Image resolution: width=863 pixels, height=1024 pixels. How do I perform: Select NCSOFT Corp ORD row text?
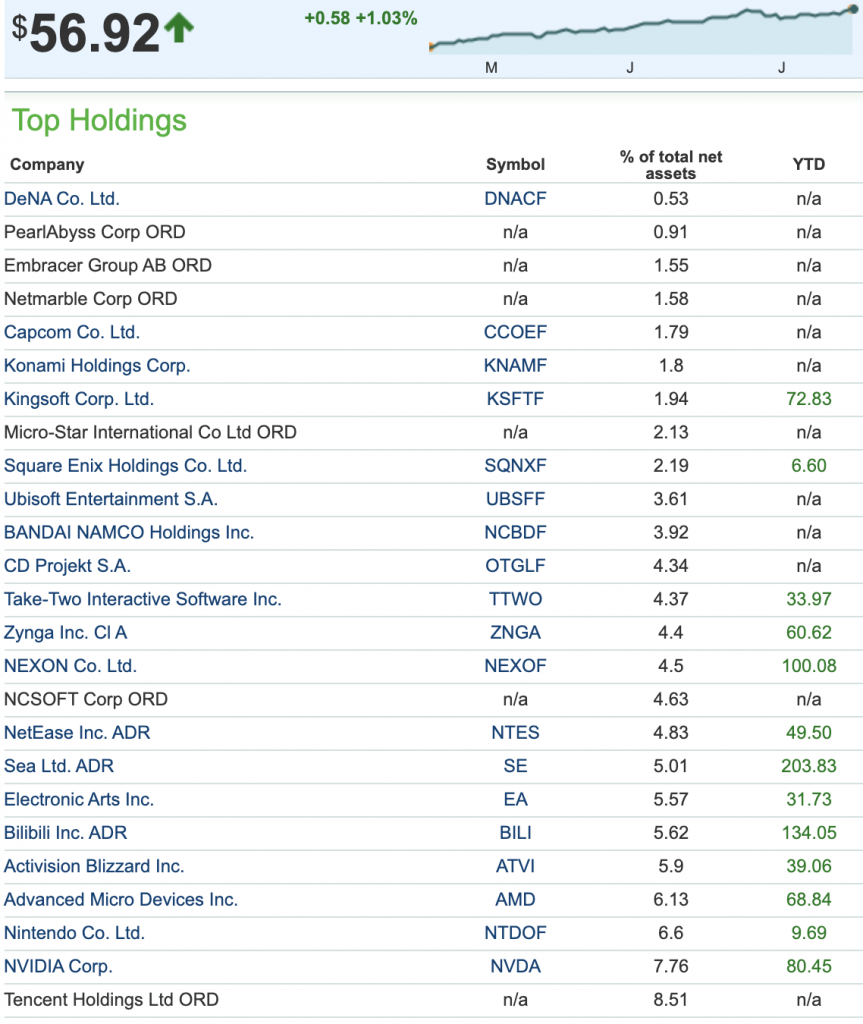coord(86,699)
